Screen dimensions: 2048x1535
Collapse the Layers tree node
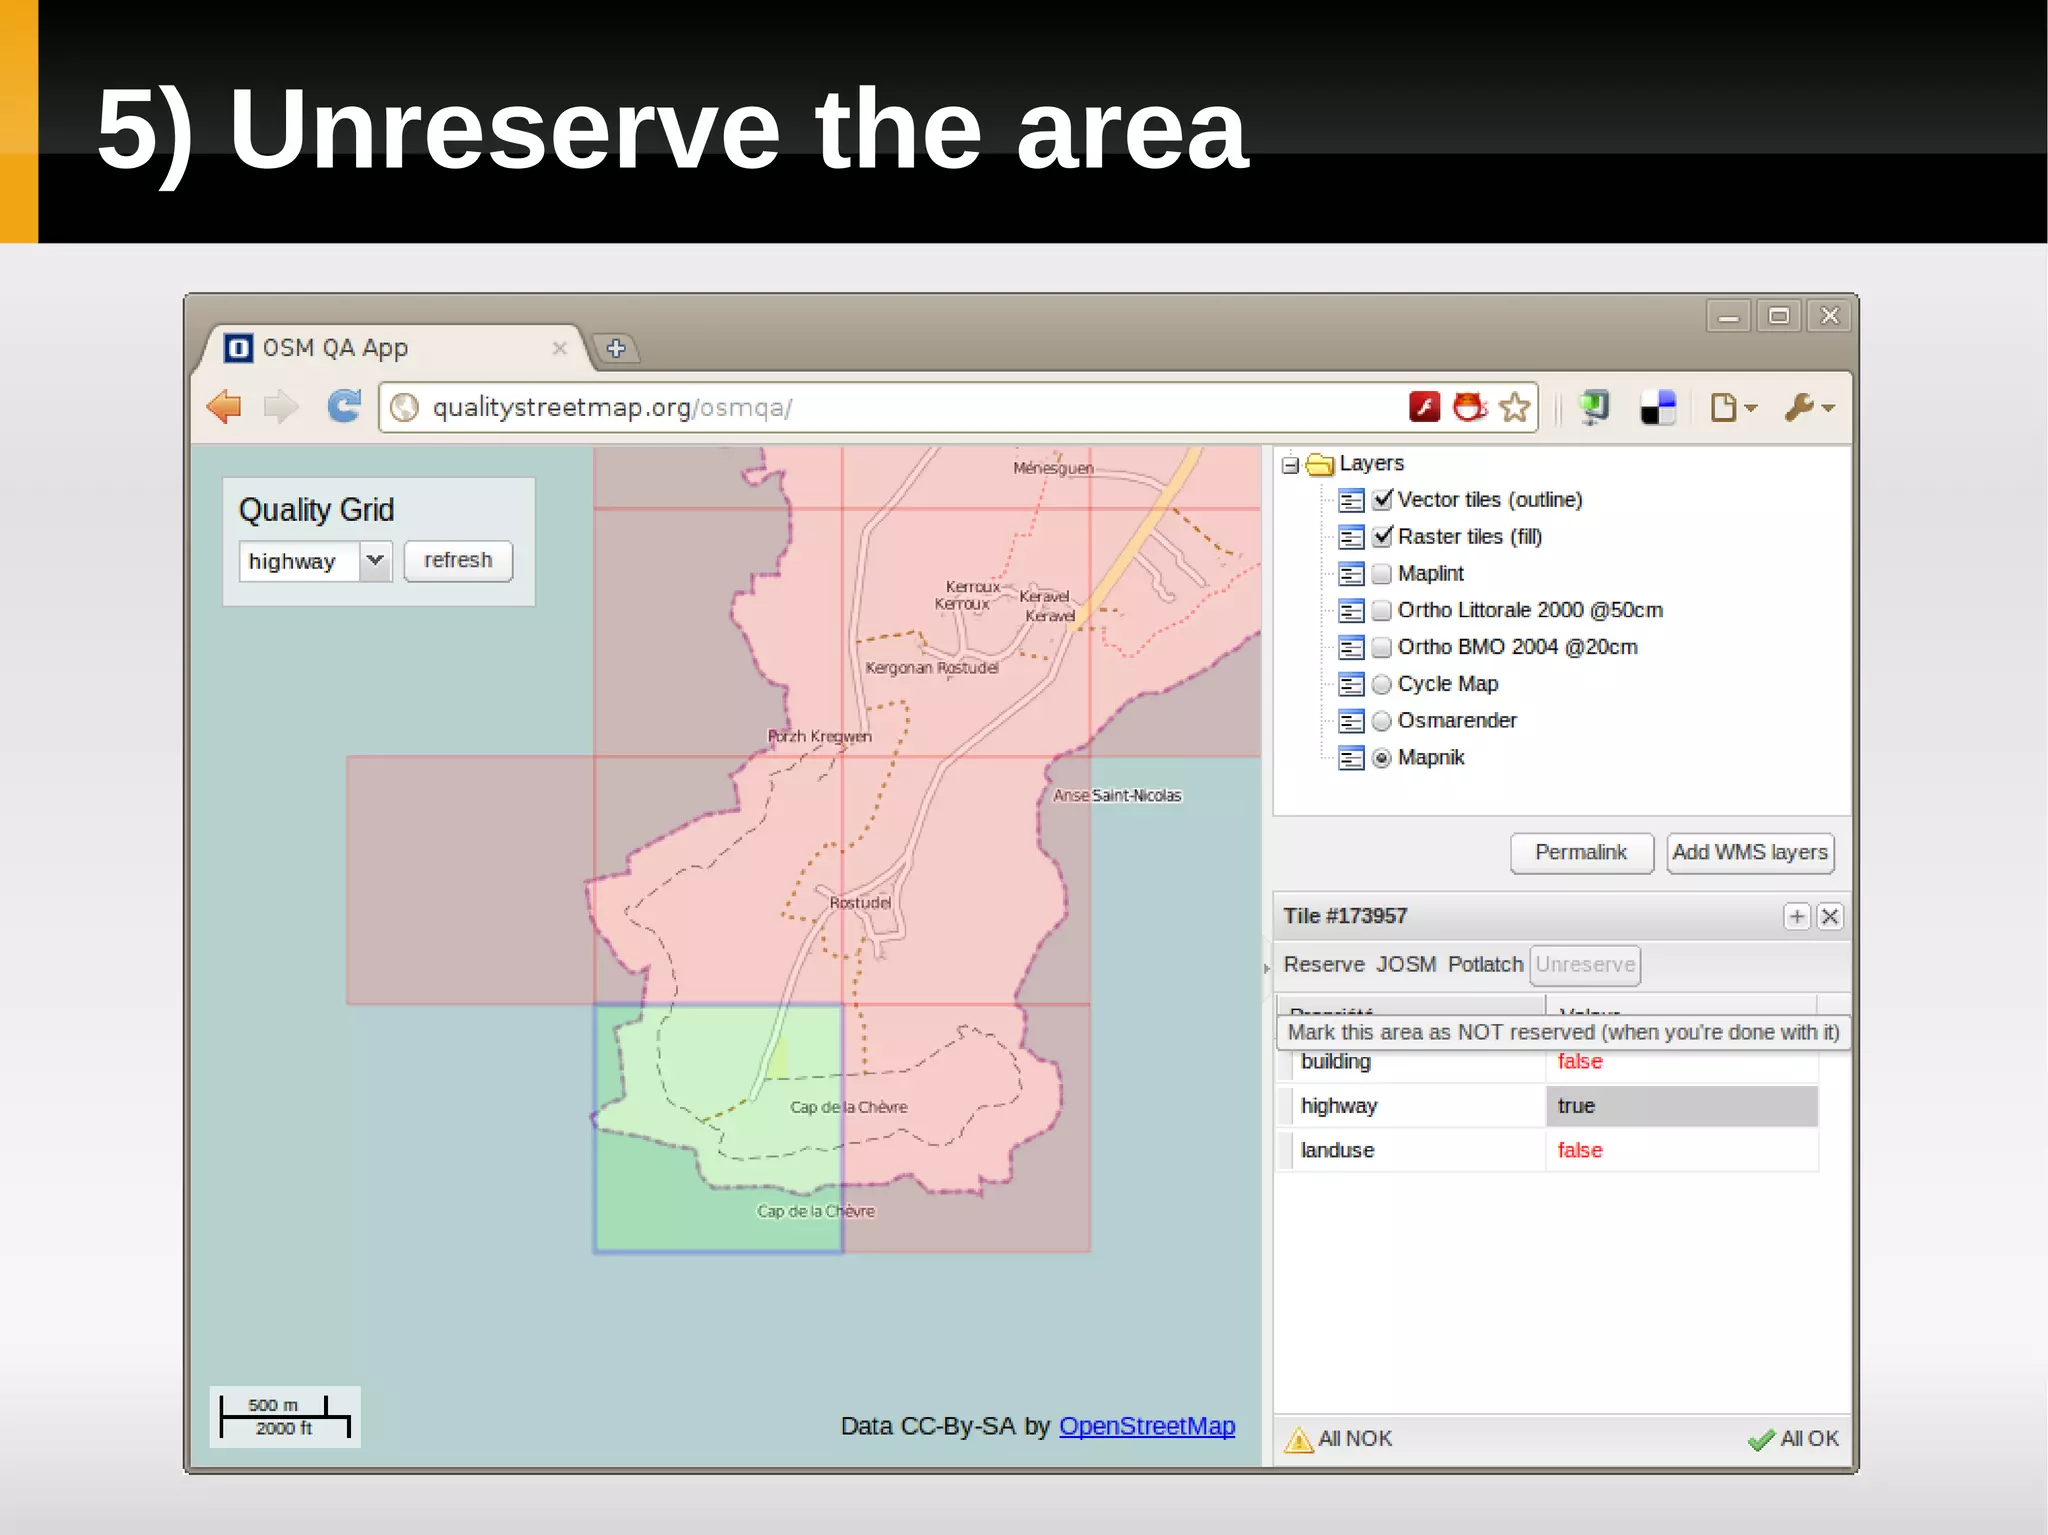pyautogui.click(x=1290, y=465)
